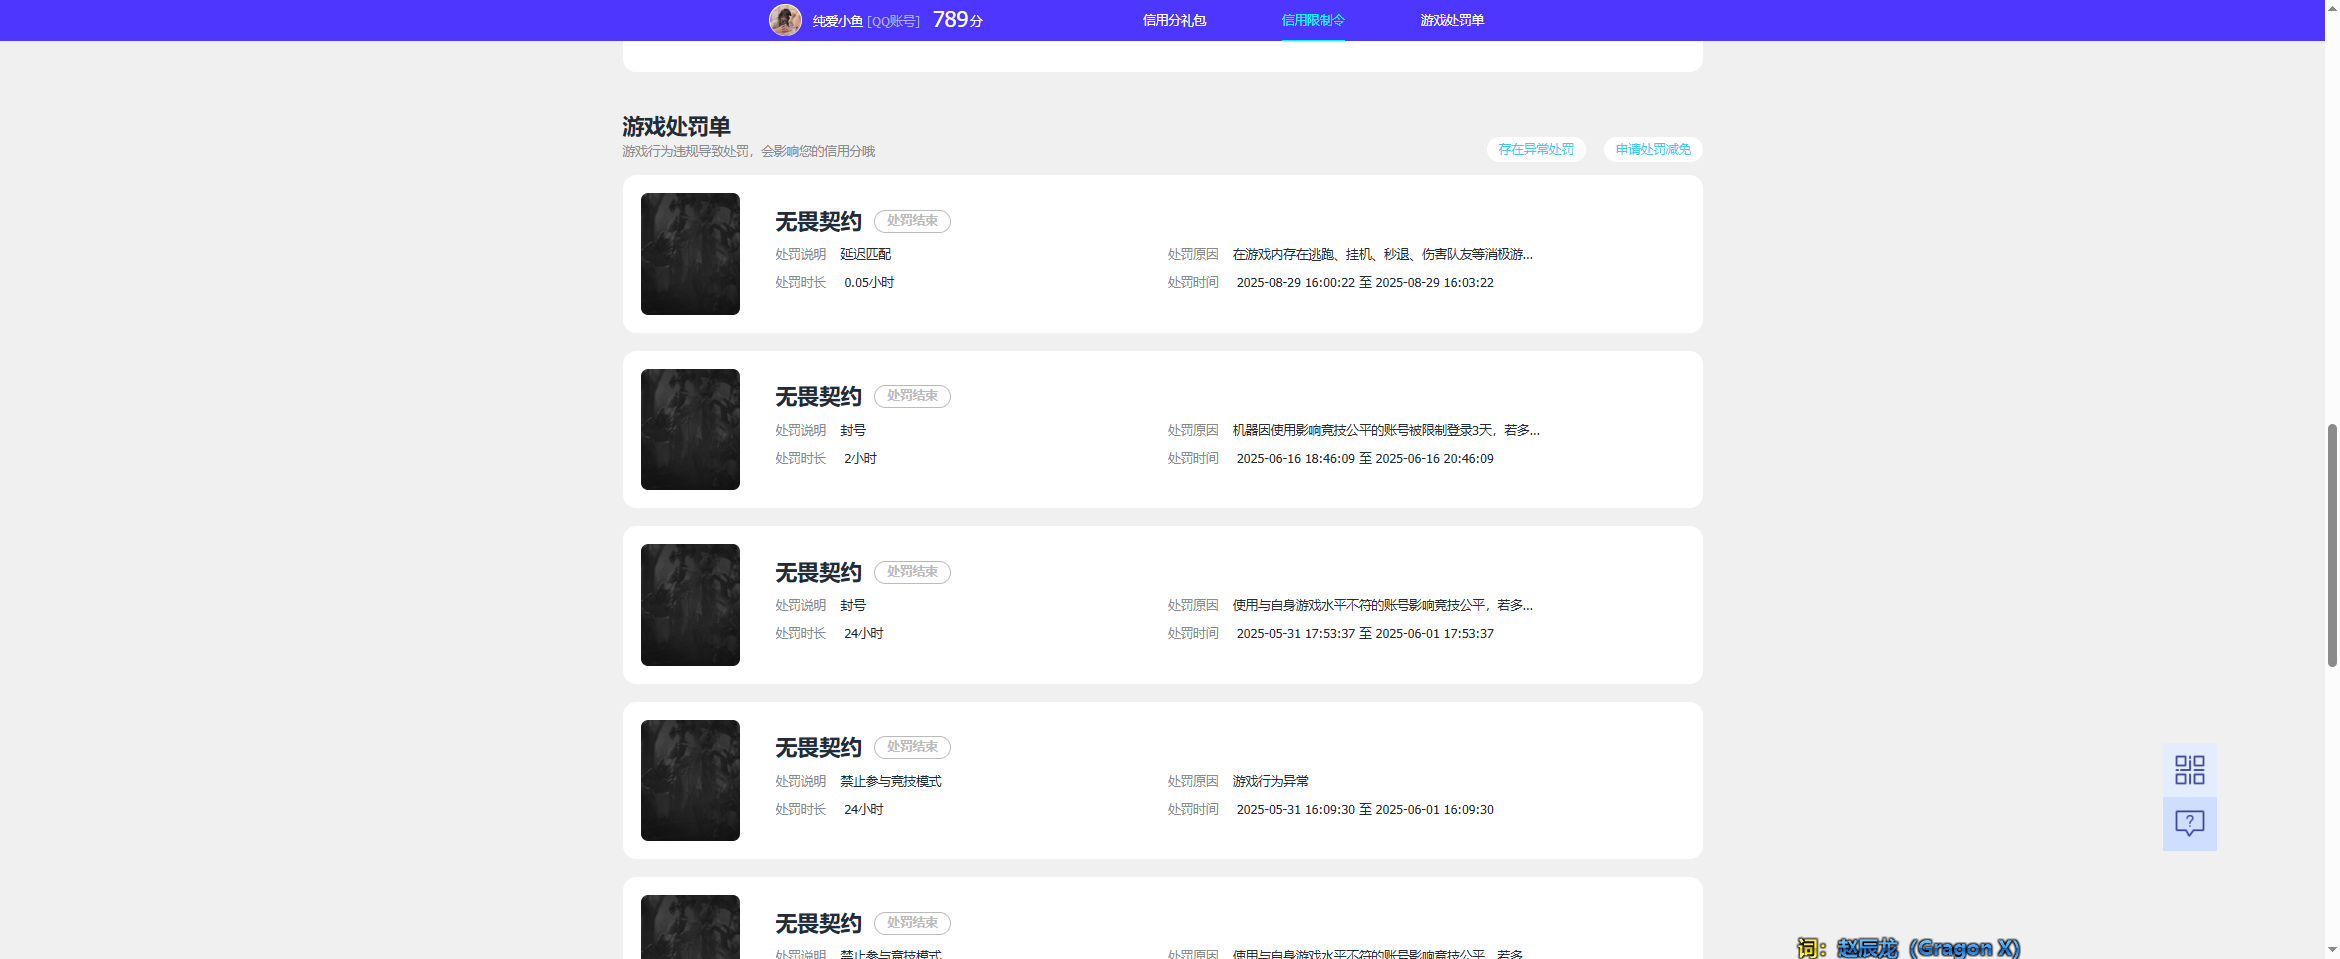Click the time range 2025-08-29 16:00:22 至 16:03:22
Screen dimensions: 2340x959
tap(1365, 282)
